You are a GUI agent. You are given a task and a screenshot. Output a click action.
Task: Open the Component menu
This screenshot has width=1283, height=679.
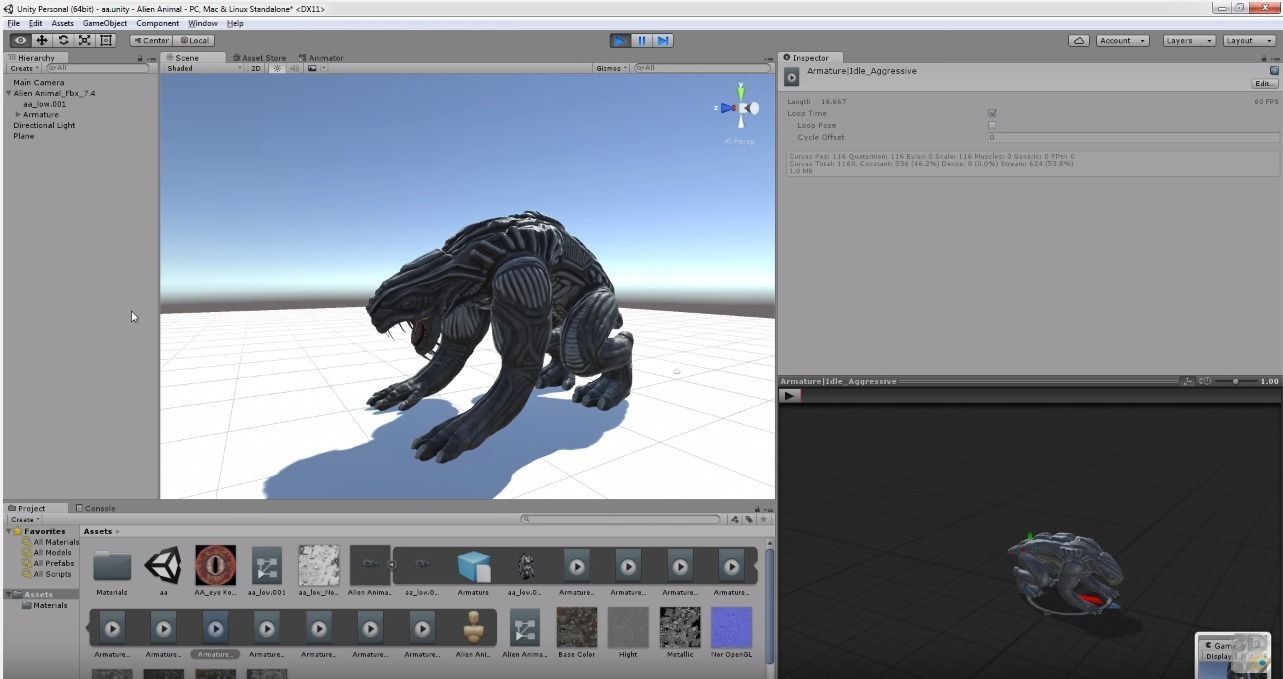[x=158, y=23]
